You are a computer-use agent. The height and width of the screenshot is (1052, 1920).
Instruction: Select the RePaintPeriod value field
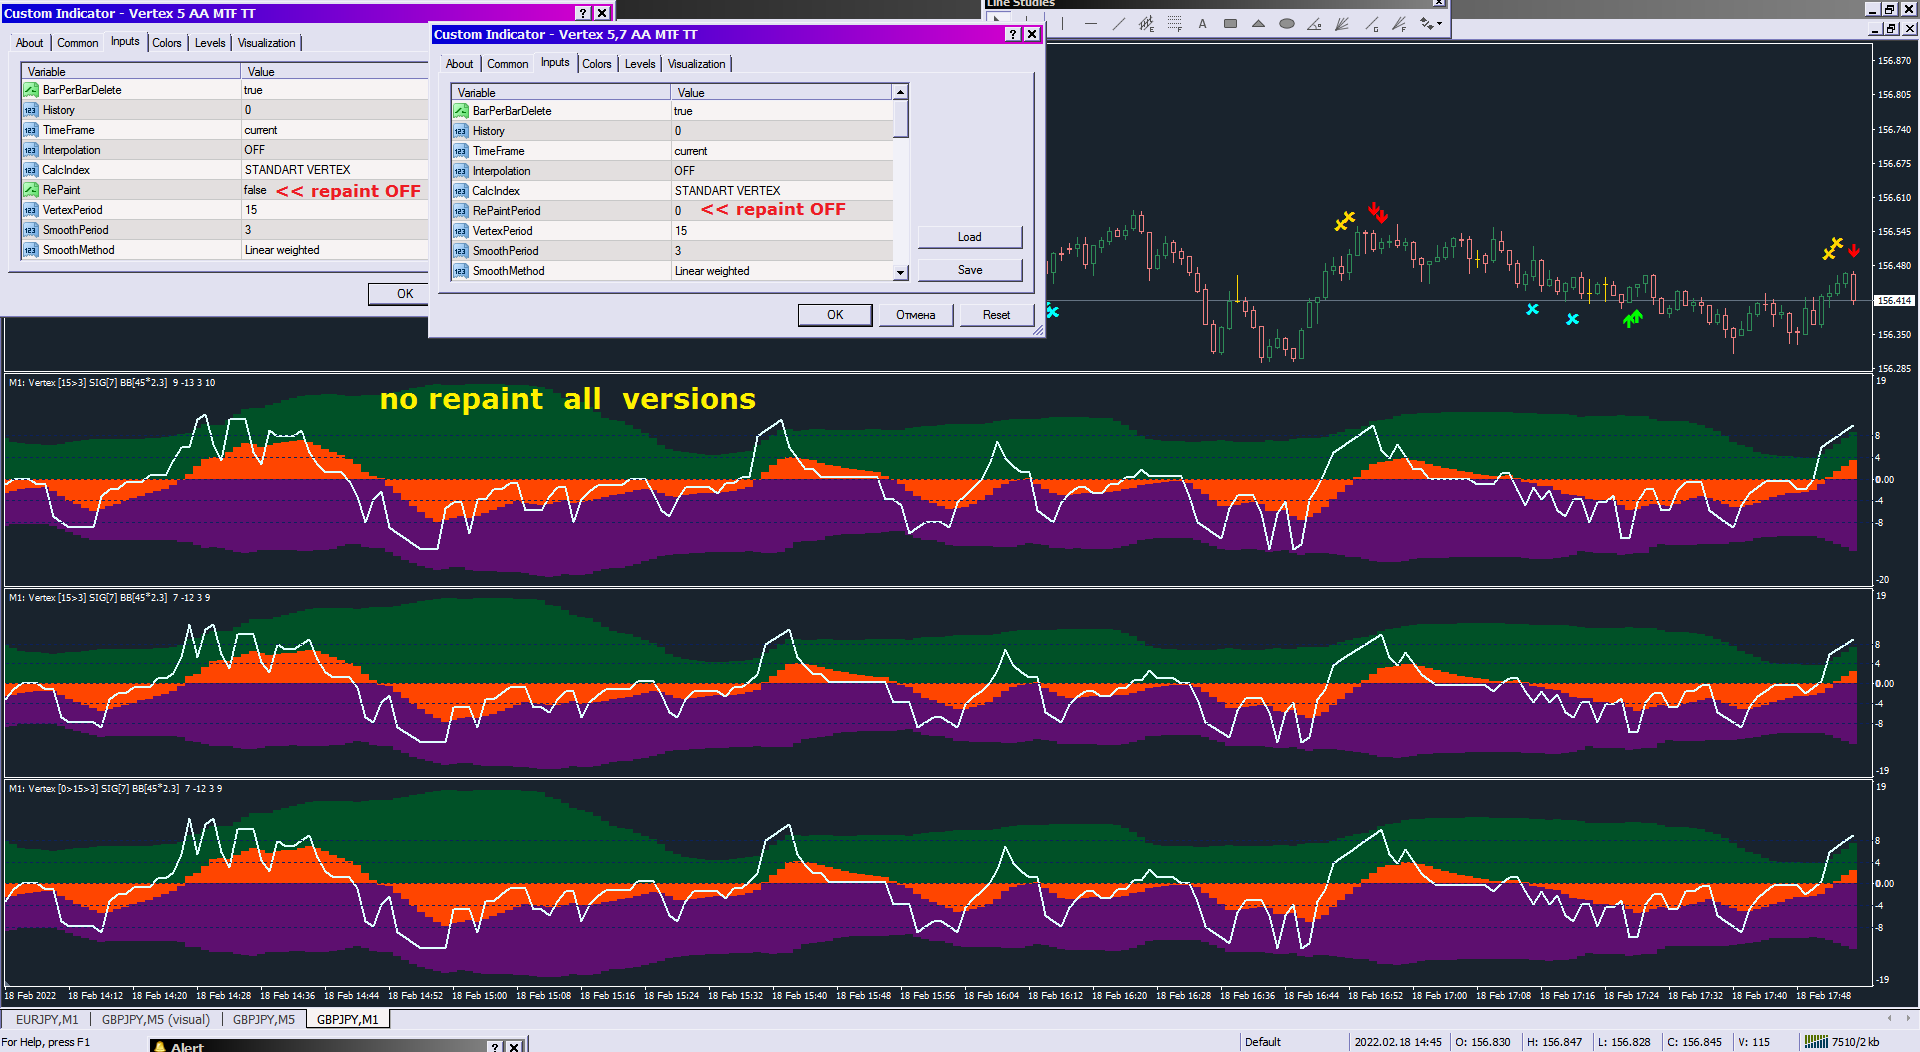pos(781,211)
